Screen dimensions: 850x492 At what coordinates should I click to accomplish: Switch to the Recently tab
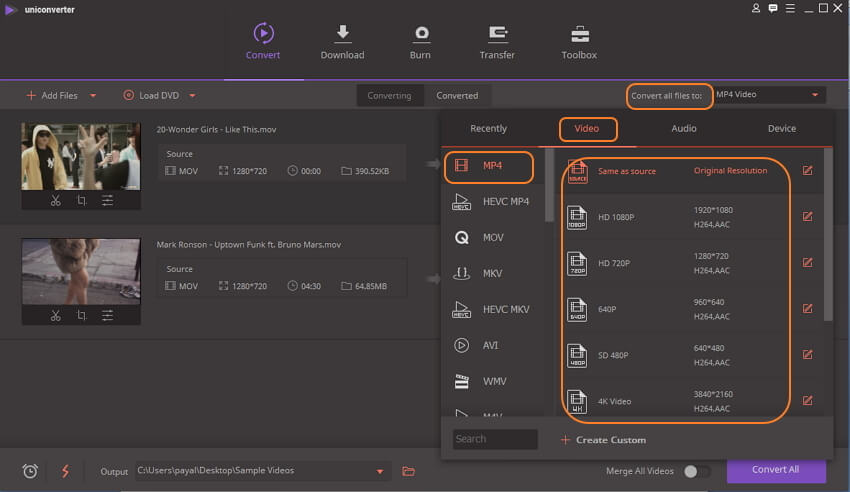(488, 128)
